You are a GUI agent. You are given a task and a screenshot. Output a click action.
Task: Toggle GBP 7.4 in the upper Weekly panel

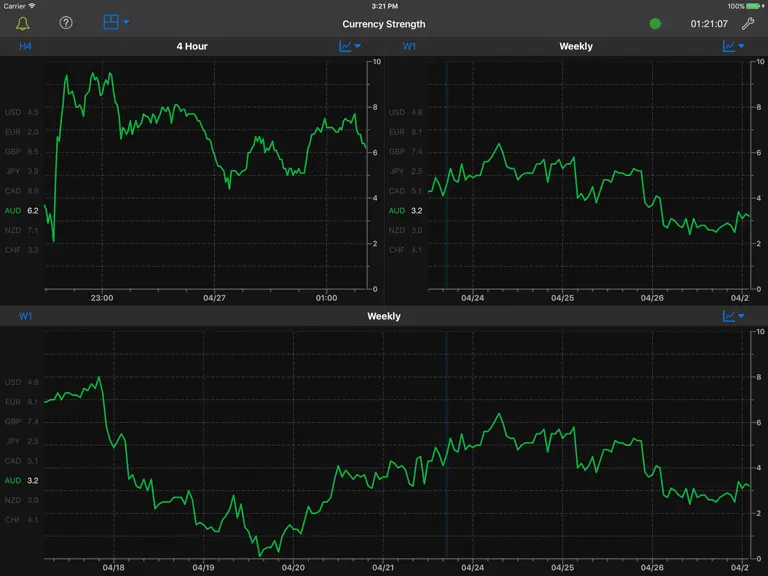coord(406,151)
